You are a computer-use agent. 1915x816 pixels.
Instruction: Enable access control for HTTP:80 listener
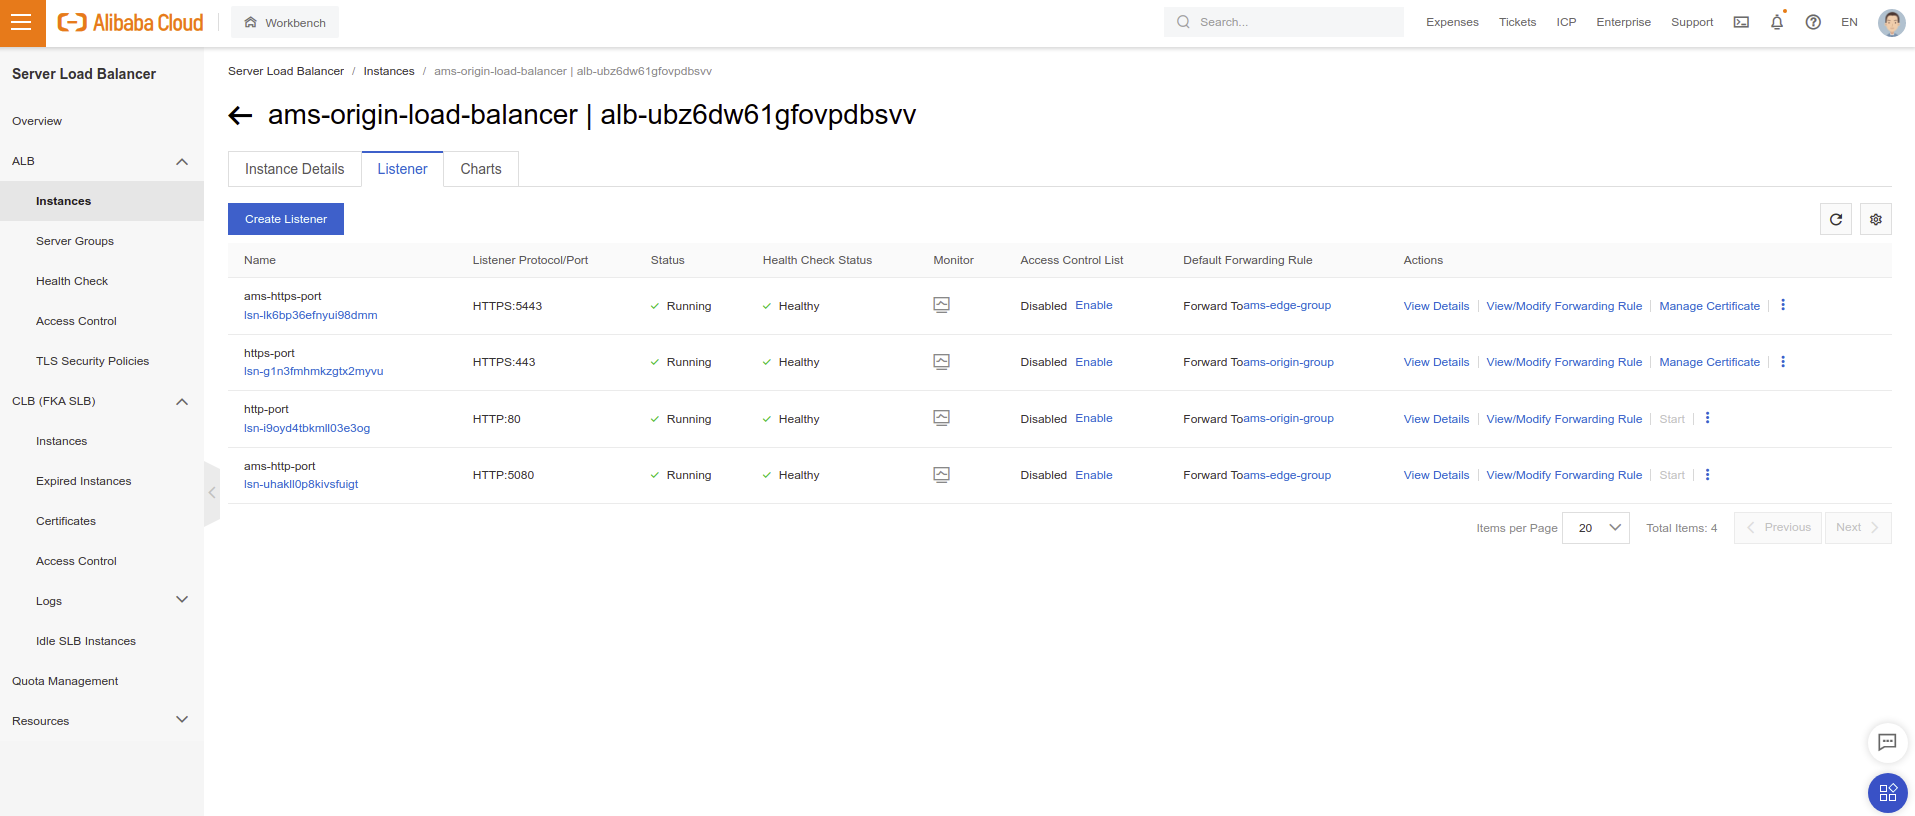coord(1094,418)
